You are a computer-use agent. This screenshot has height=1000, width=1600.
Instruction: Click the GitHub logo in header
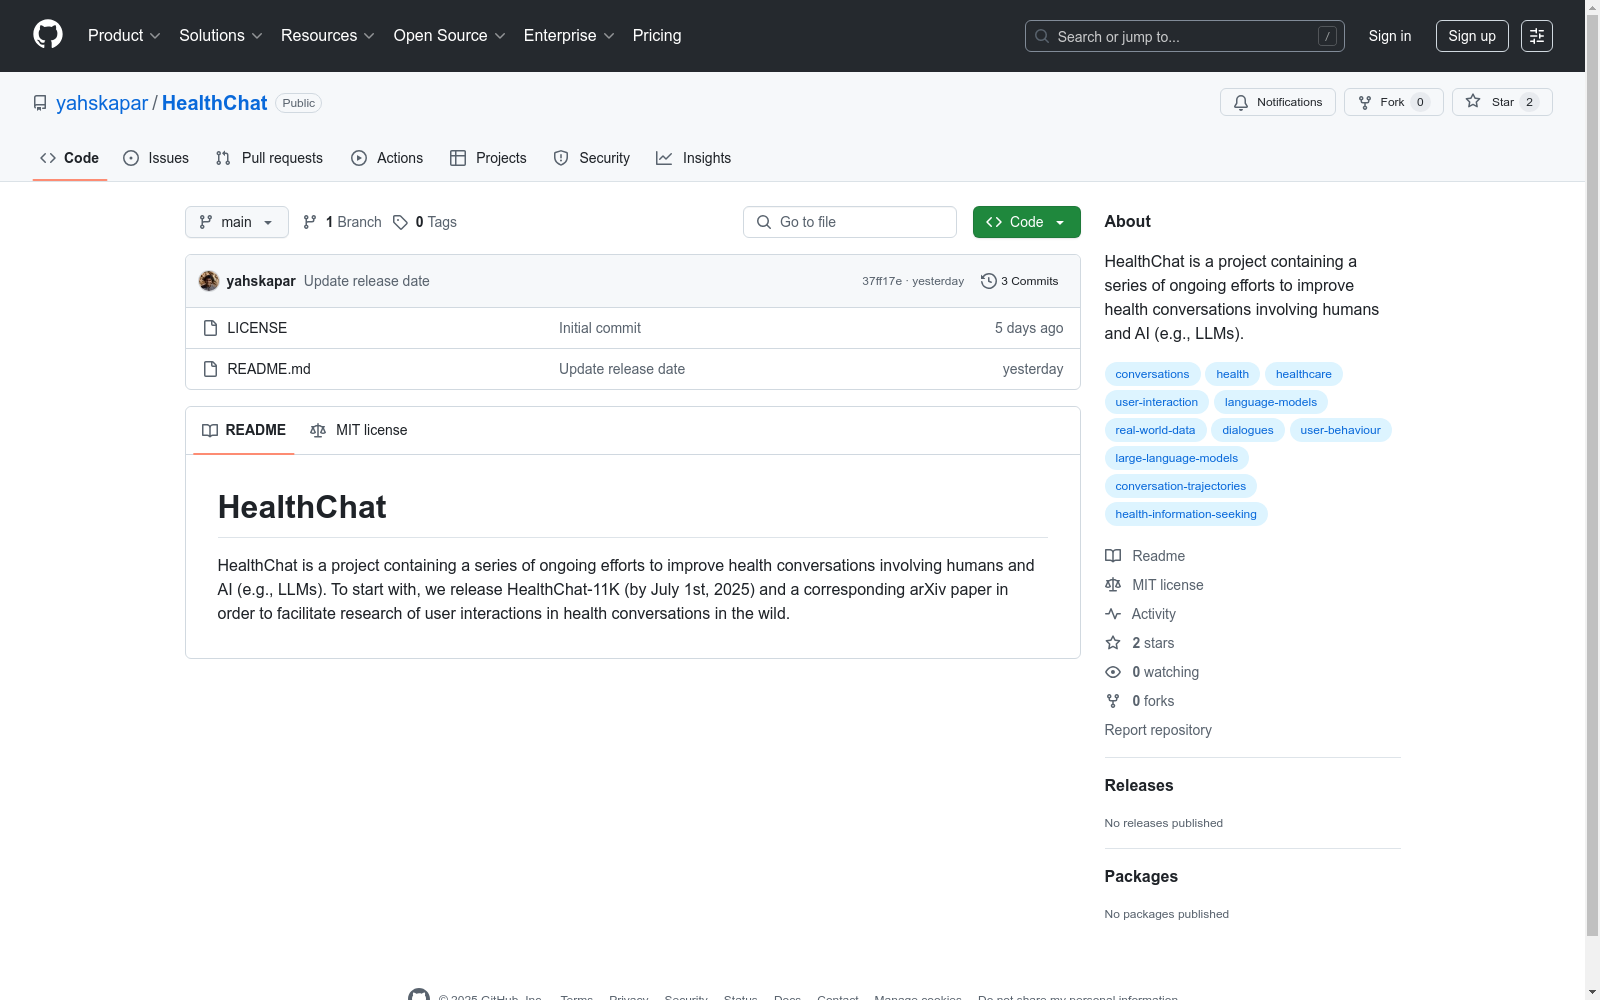click(x=48, y=35)
